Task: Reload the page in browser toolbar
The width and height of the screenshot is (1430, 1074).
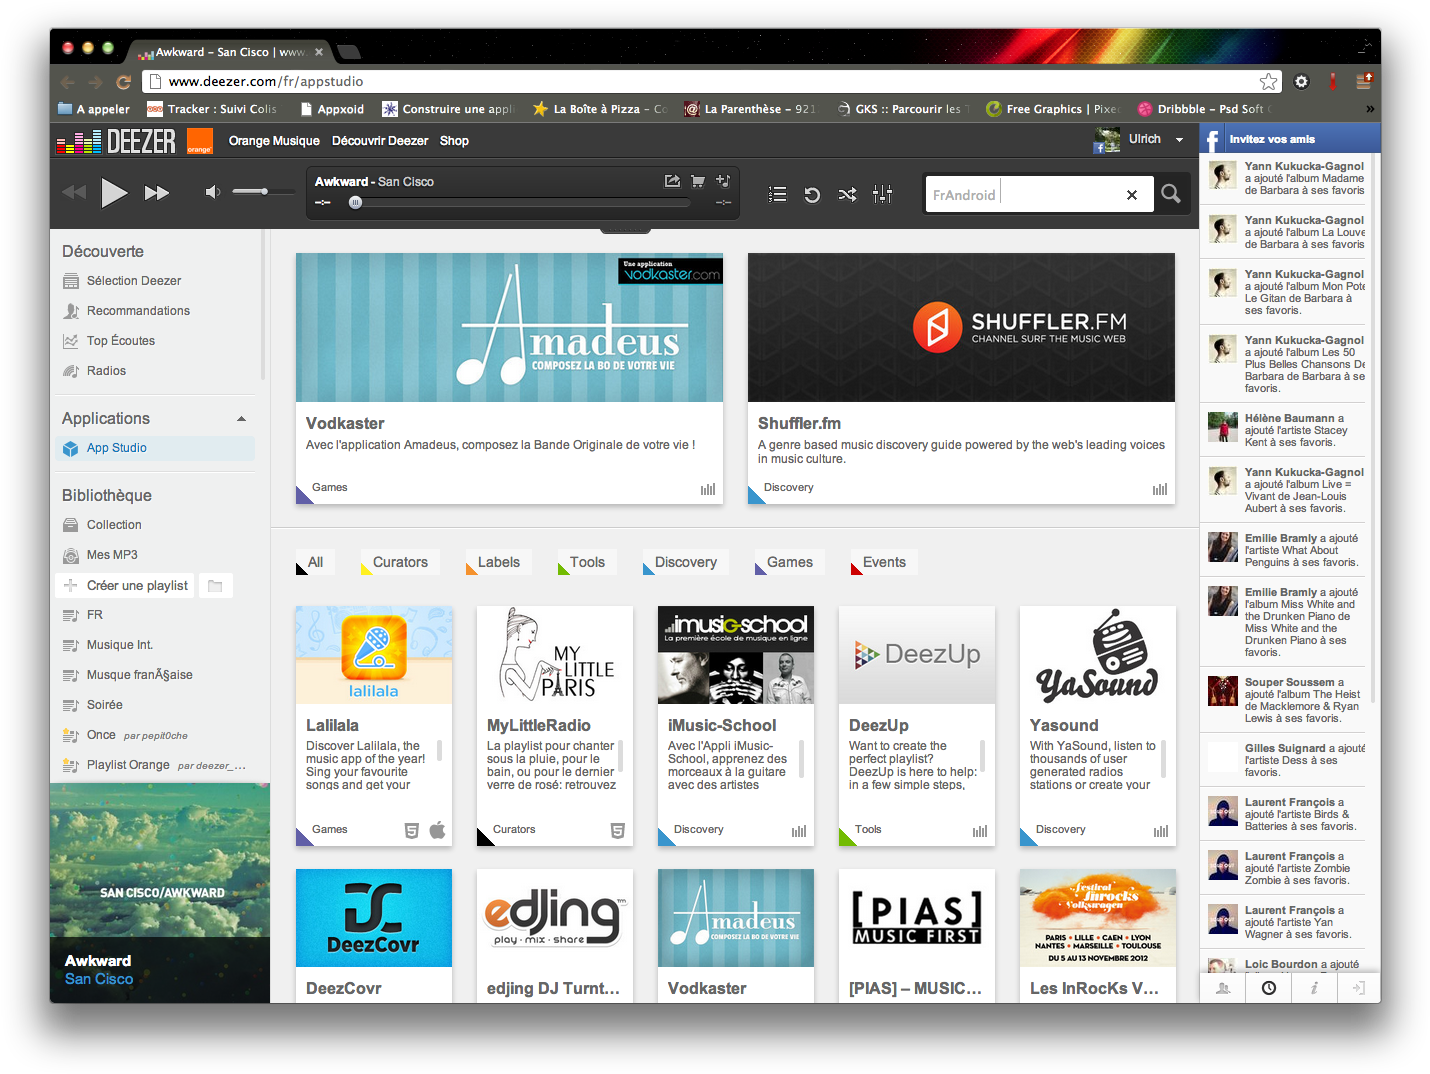Action: pyautogui.click(x=123, y=82)
